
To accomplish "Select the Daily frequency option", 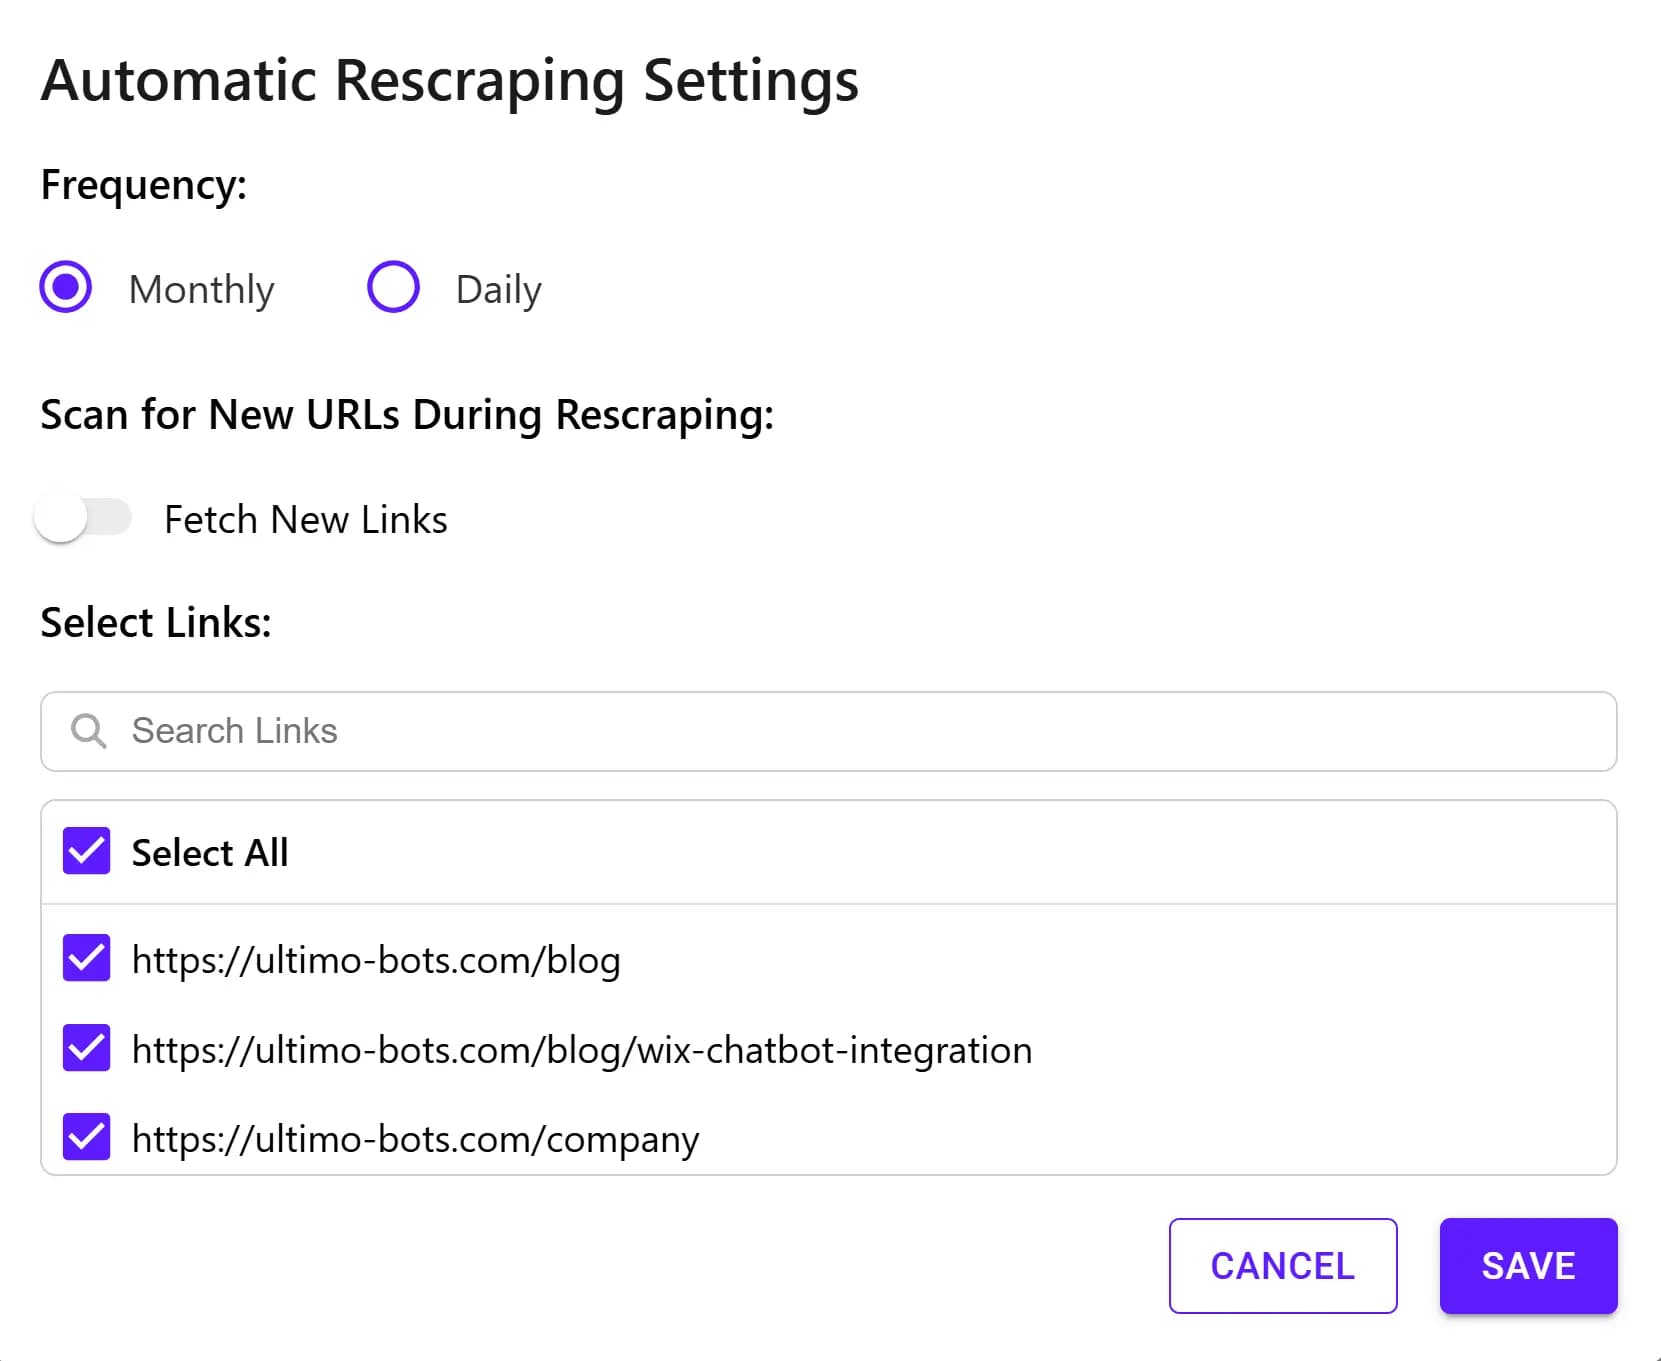I will [393, 288].
